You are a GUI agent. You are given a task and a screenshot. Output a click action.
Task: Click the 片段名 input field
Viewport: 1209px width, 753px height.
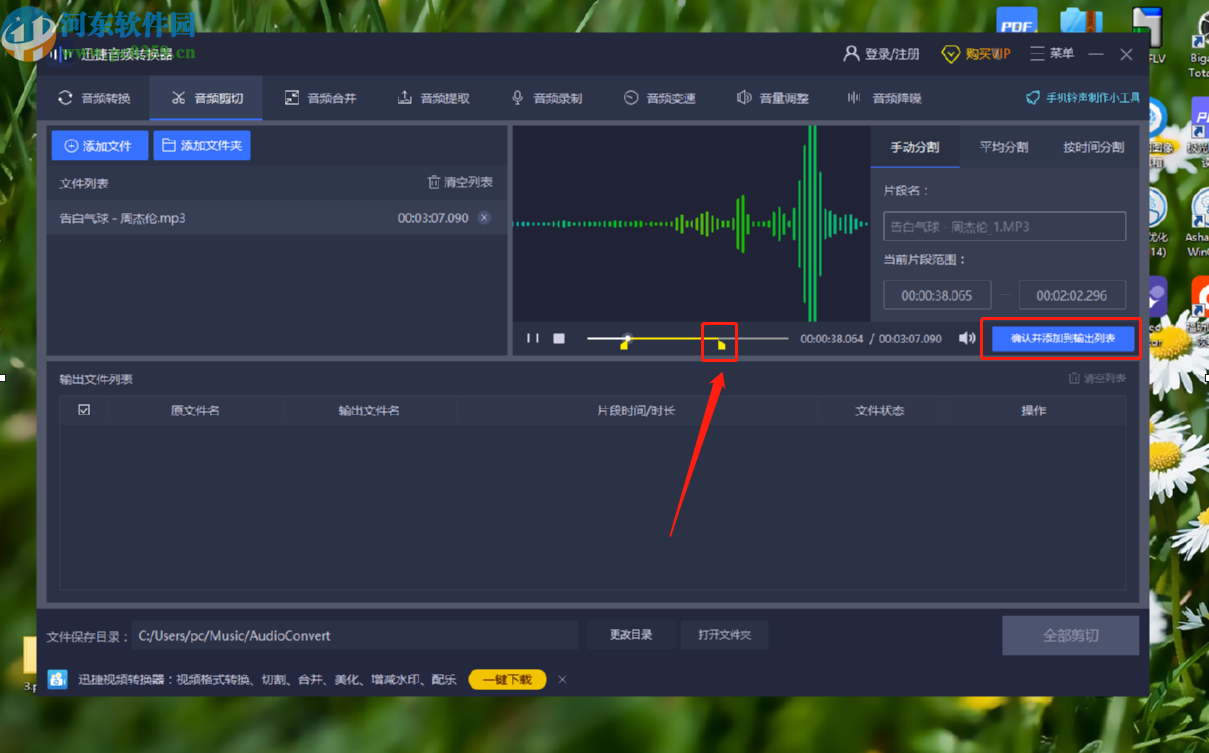[x=1004, y=227]
